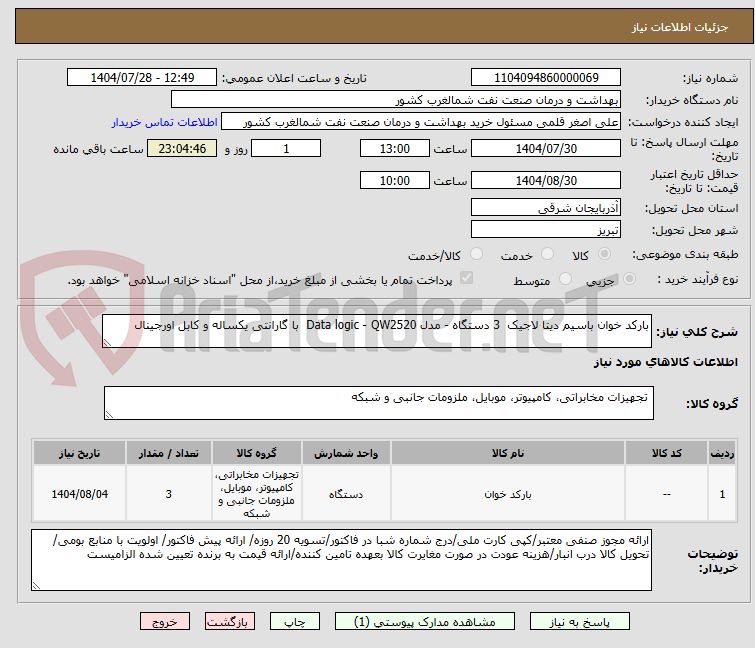Screen dimensions: 755x648
Task: Click the شماره نیاز field 1104094860000069
Action: point(546,78)
